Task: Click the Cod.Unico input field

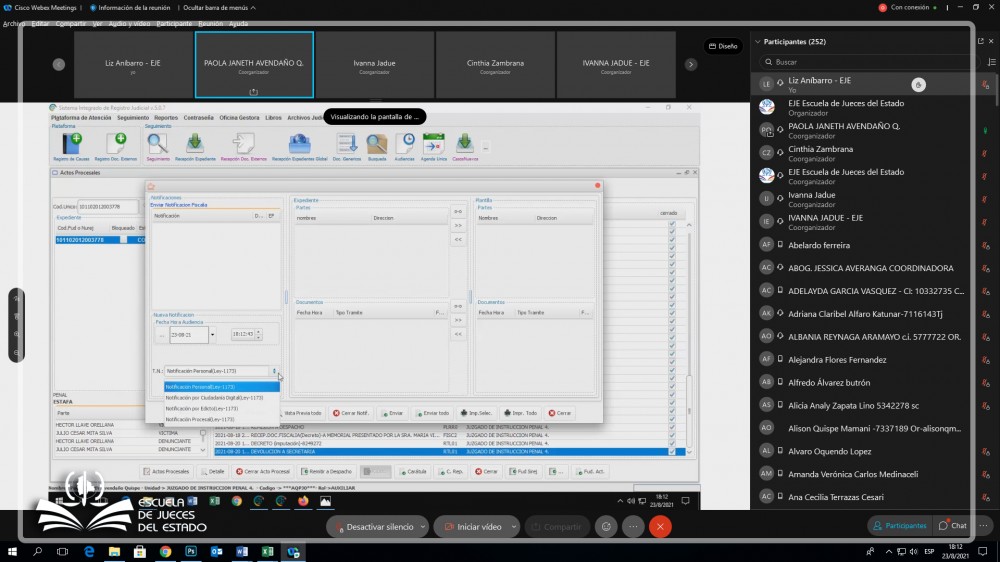Action: click(107, 207)
